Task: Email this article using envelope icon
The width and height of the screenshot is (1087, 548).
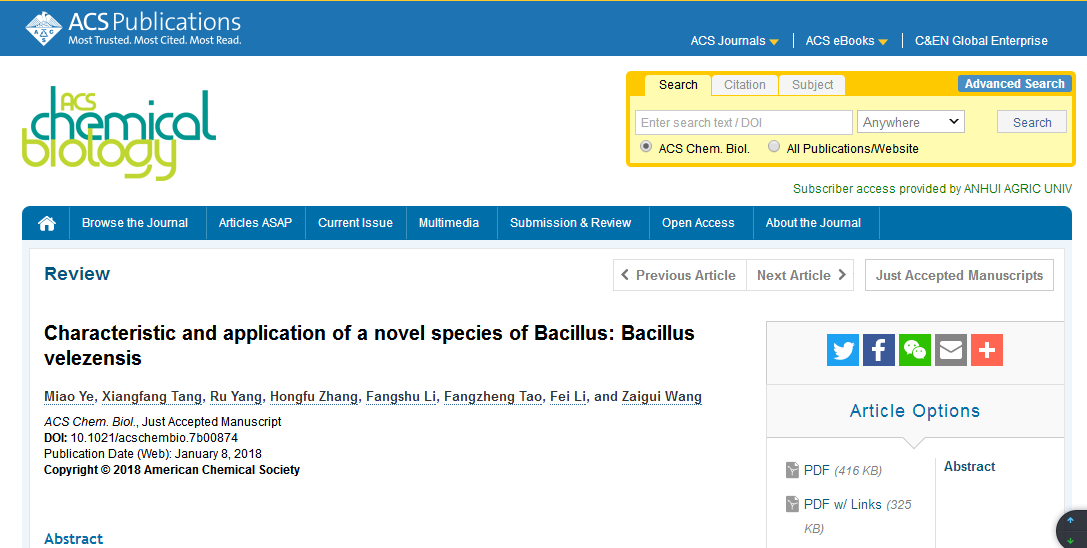Action: [951, 350]
